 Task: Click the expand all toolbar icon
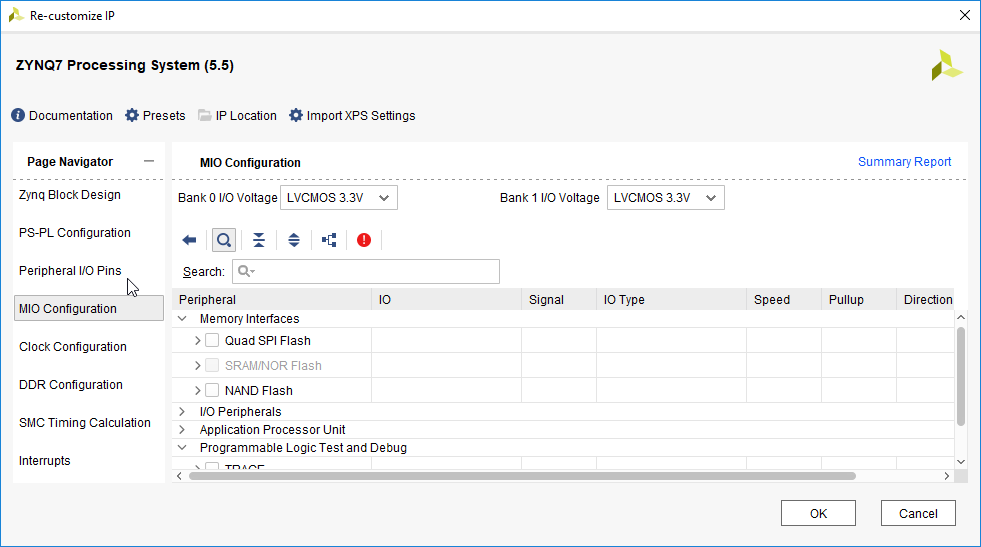point(294,240)
